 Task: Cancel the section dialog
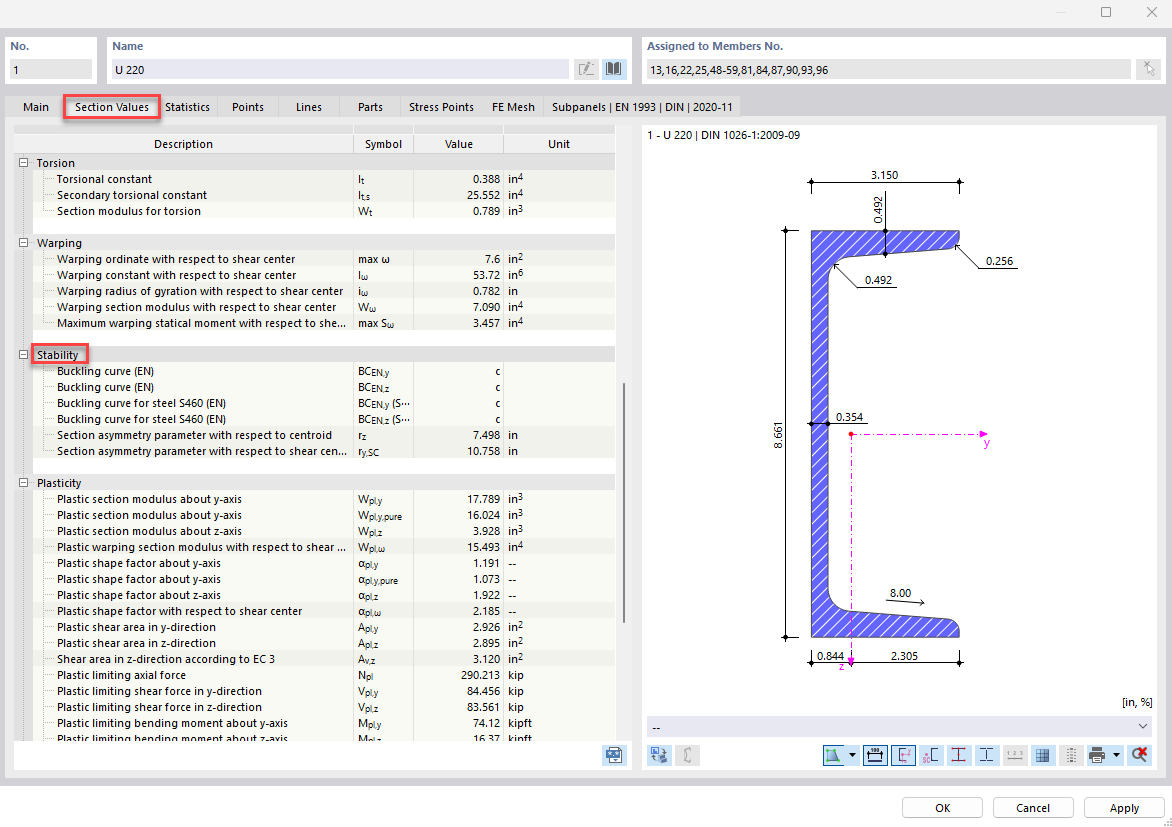[x=1032, y=807]
